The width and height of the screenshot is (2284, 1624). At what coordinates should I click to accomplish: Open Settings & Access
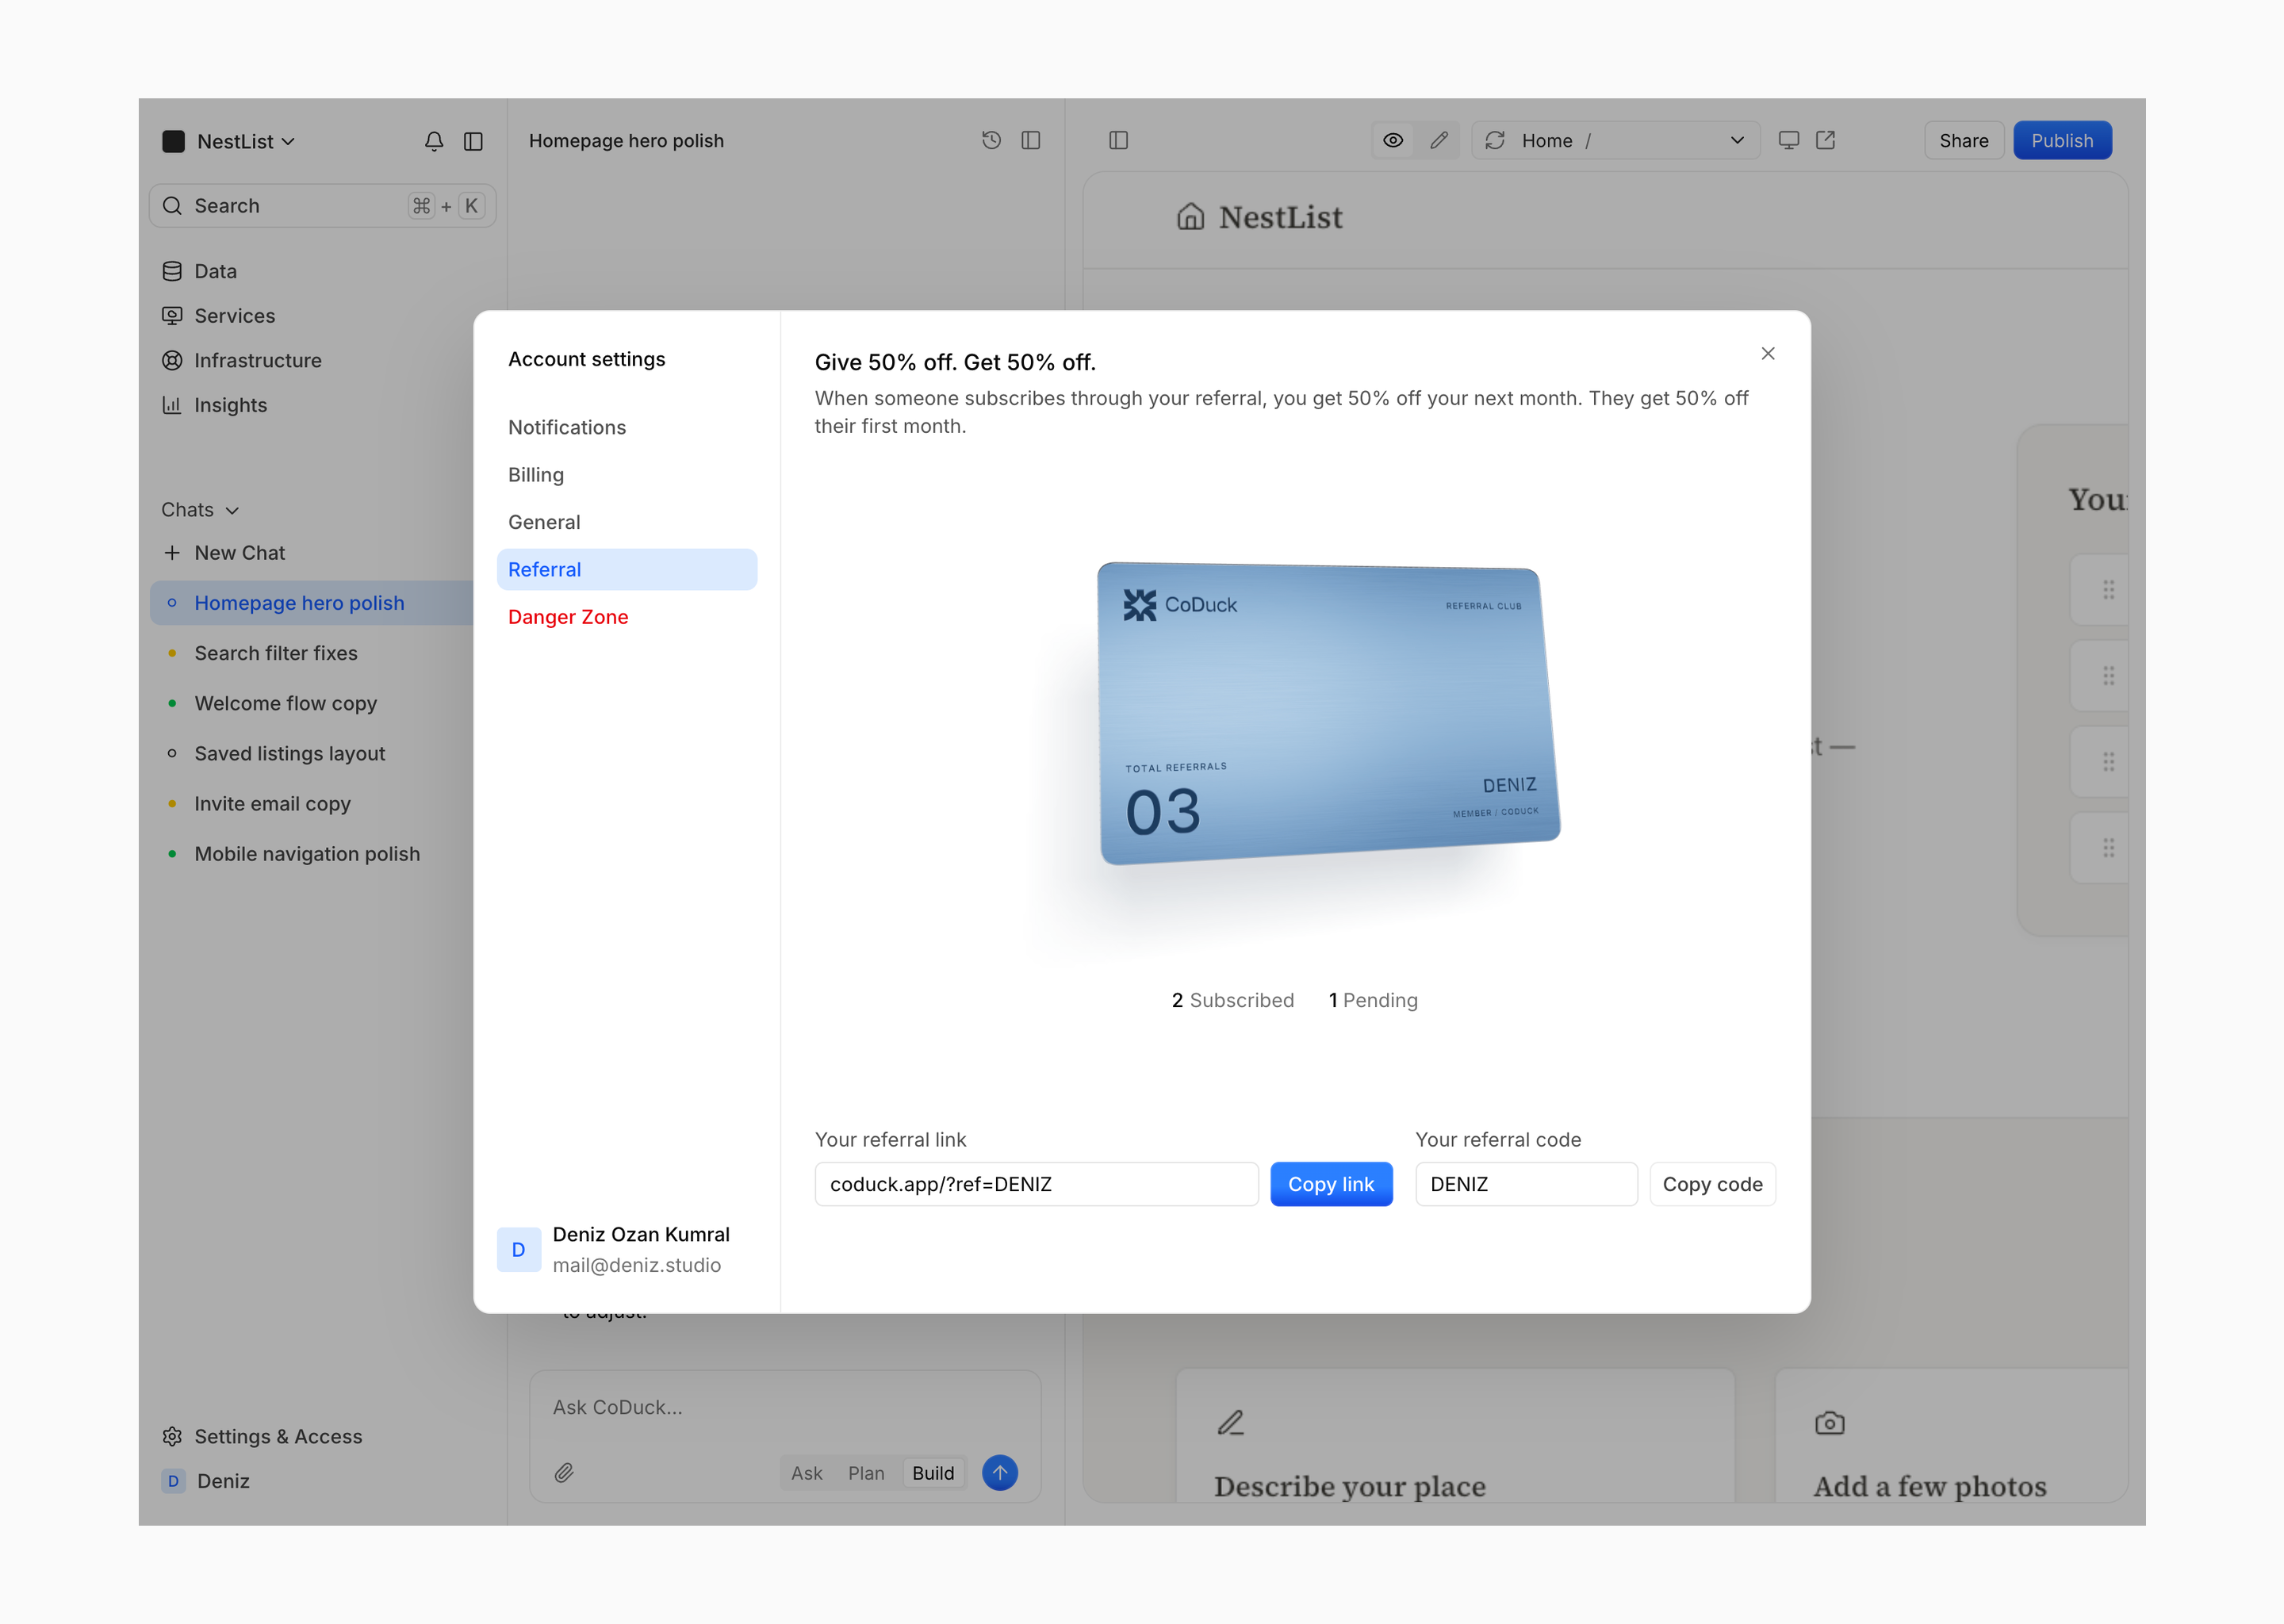262,1436
